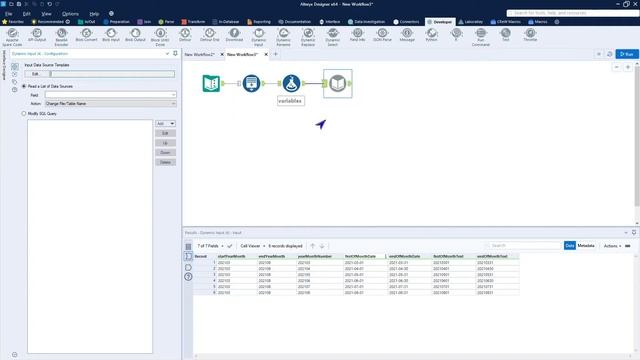Zoom in the canvas with plus button
The height and width of the screenshot is (360, 640).
(628, 67)
